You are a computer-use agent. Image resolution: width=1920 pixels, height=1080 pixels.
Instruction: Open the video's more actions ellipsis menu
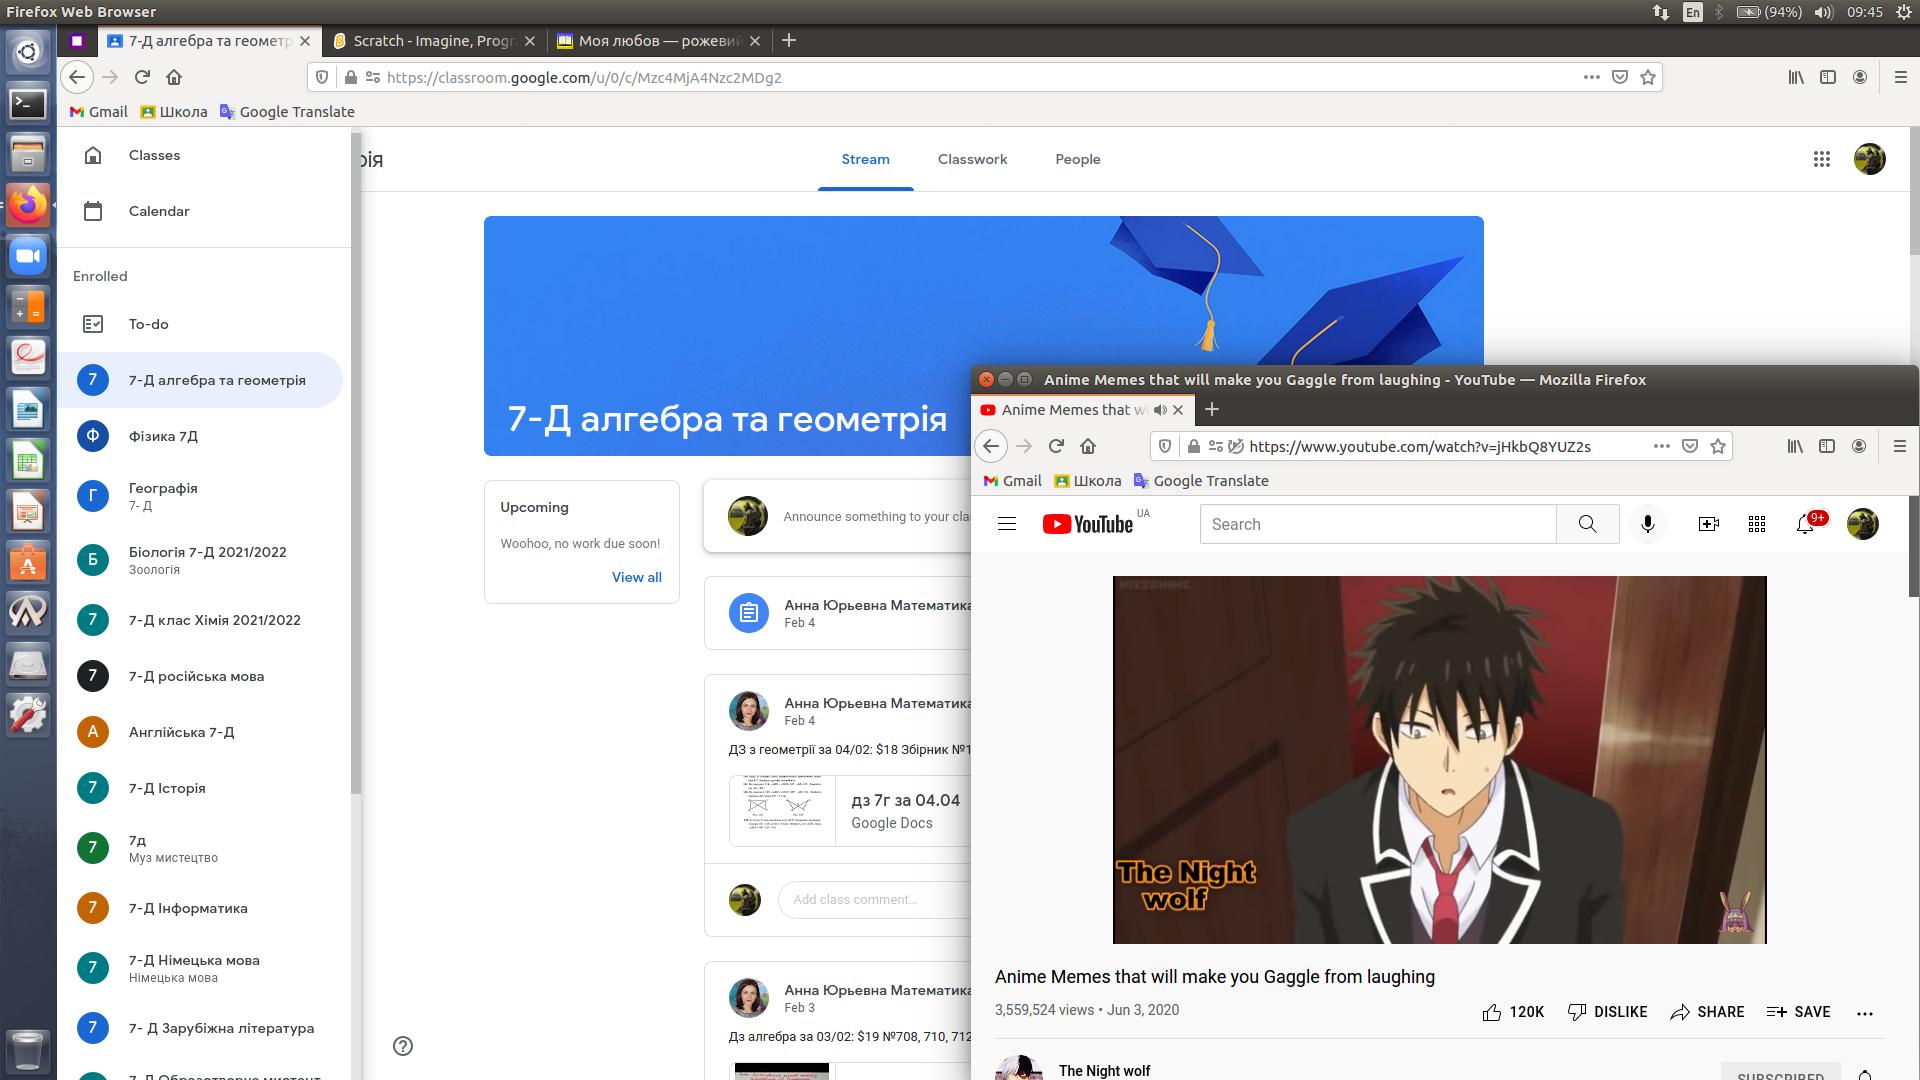pyautogui.click(x=1865, y=1012)
